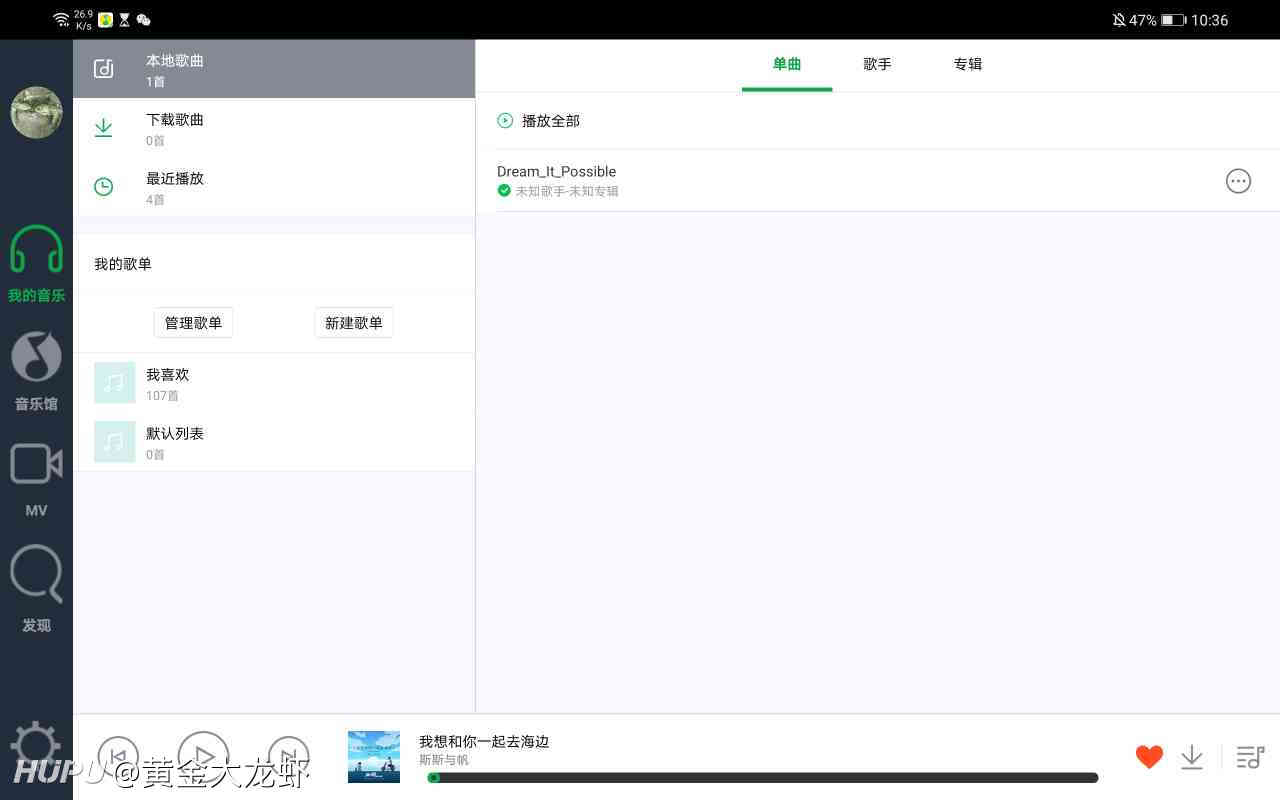Switch to the 单曲 tab
The width and height of the screenshot is (1280, 800).
click(x=787, y=64)
